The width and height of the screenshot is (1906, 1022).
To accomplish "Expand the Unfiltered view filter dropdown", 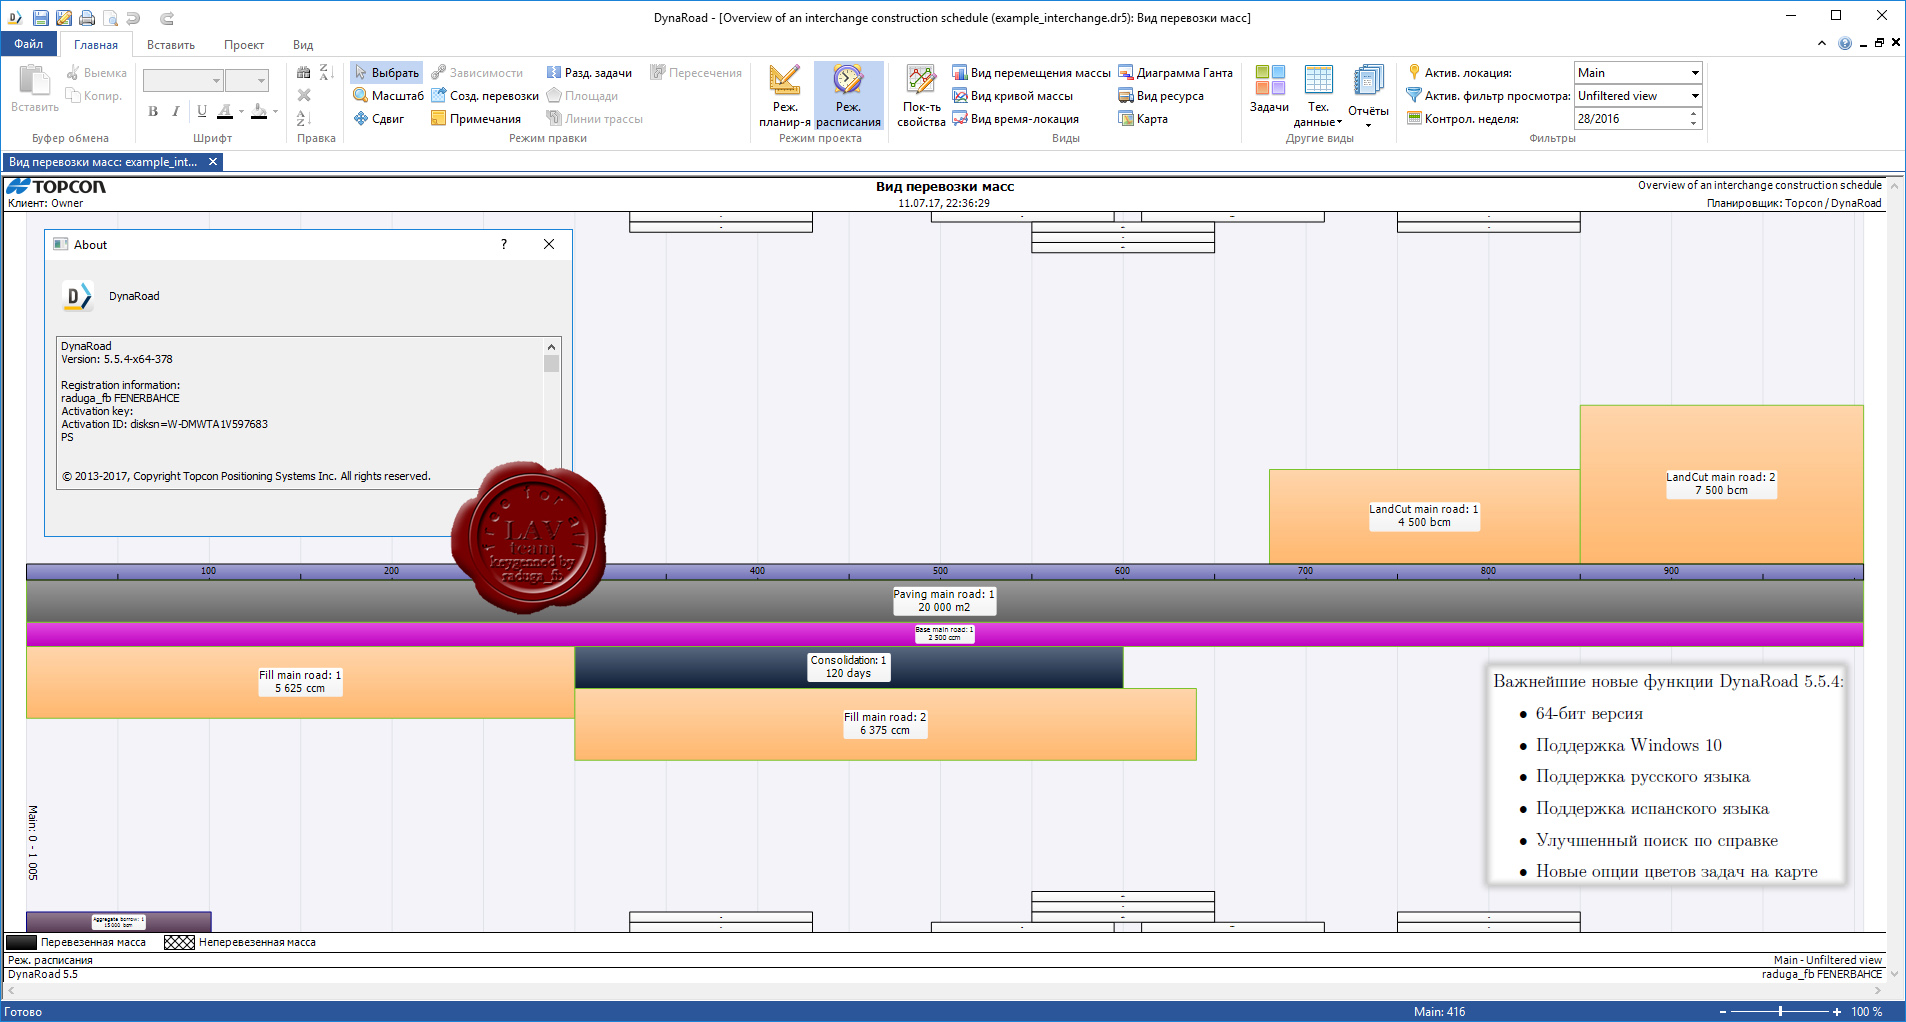I will (x=1695, y=96).
